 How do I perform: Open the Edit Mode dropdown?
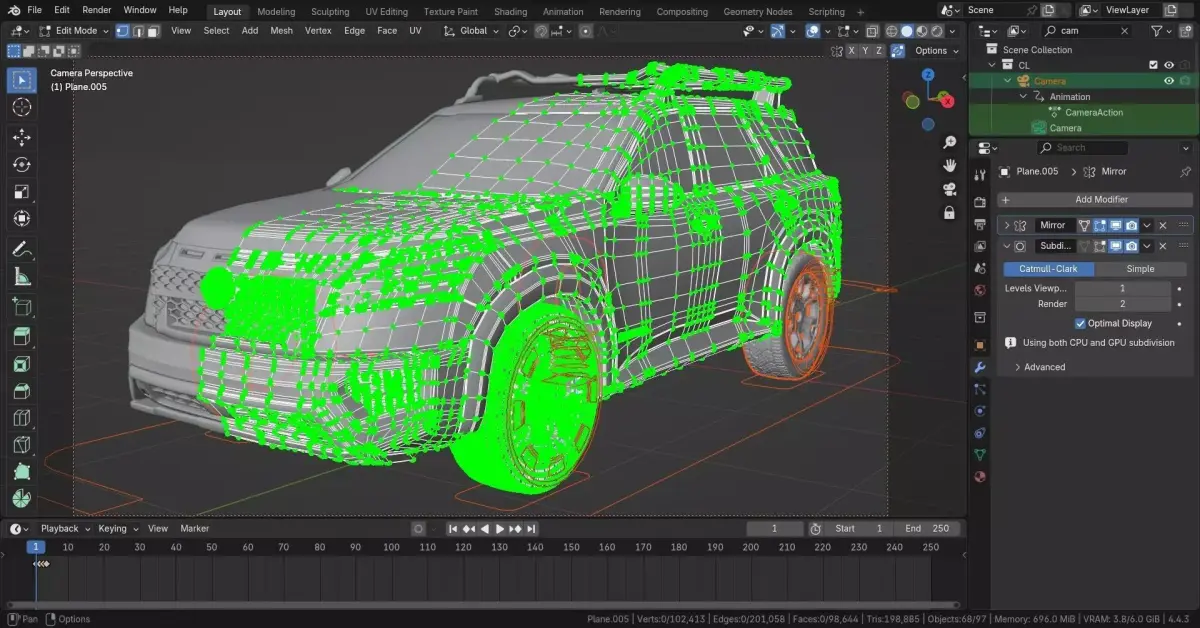pyautogui.click(x=75, y=31)
